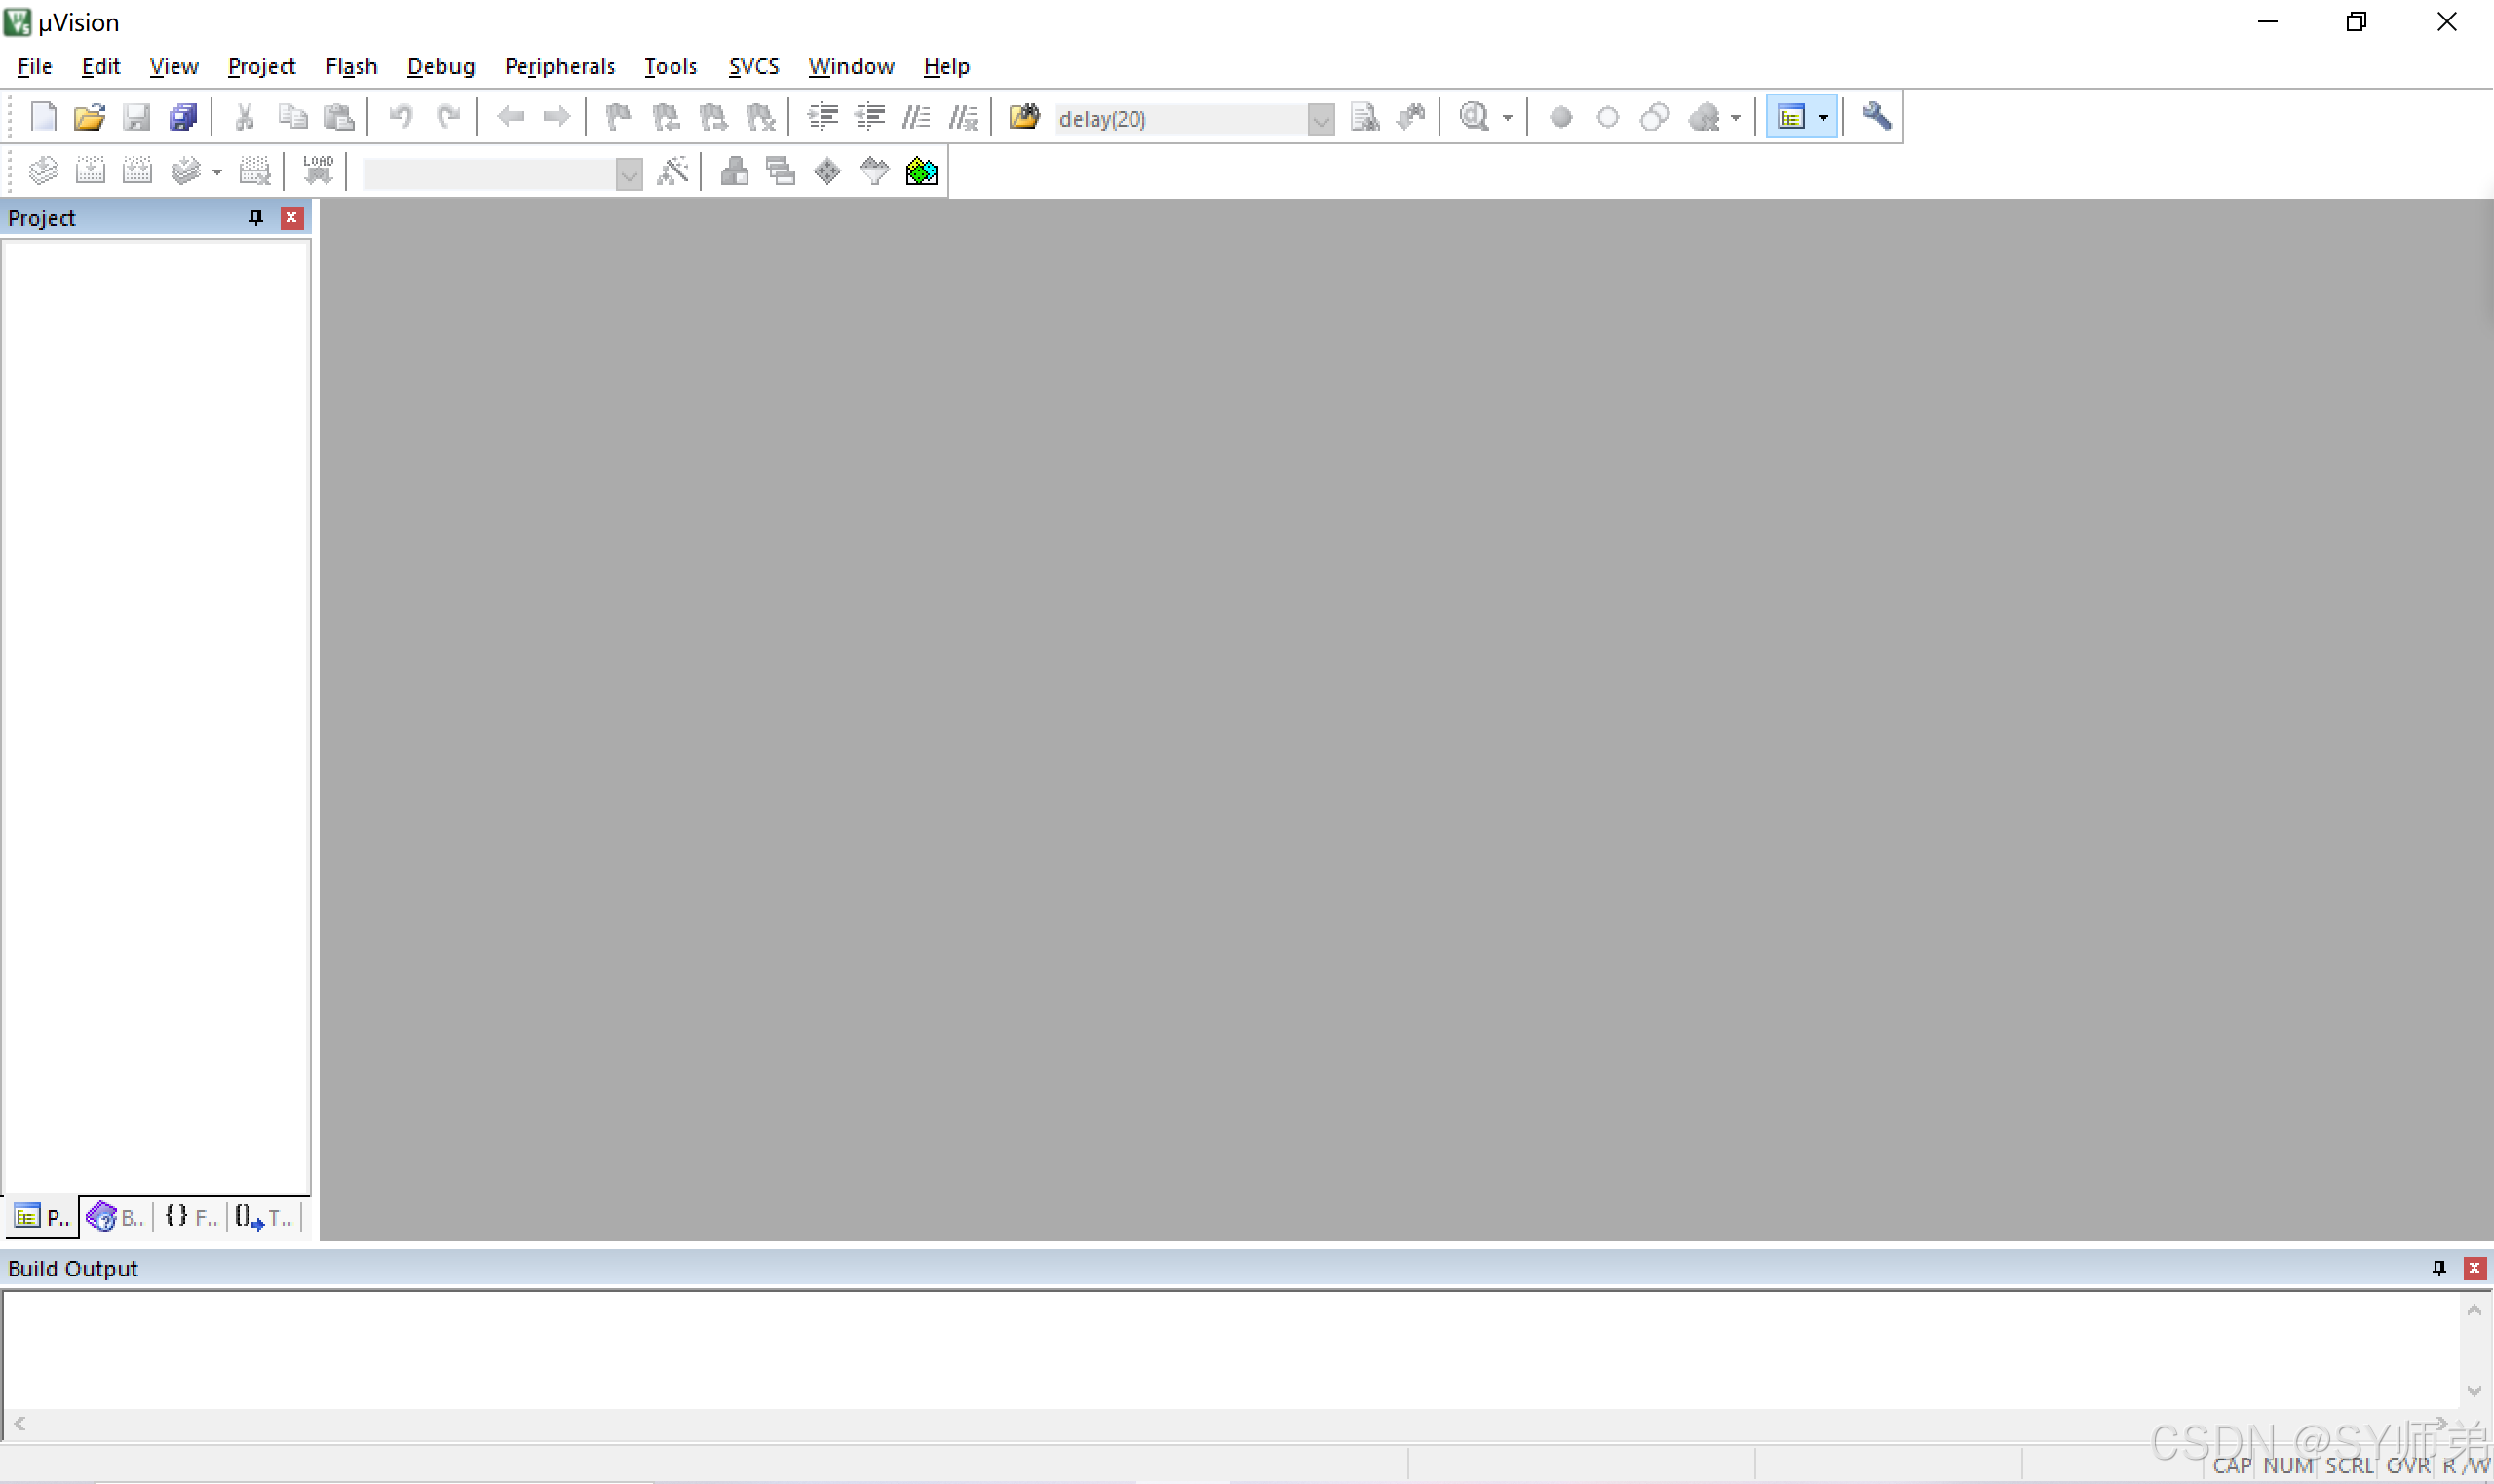Click the Cut scissors icon
The width and height of the screenshot is (2494, 1484).
(x=244, y=117)
